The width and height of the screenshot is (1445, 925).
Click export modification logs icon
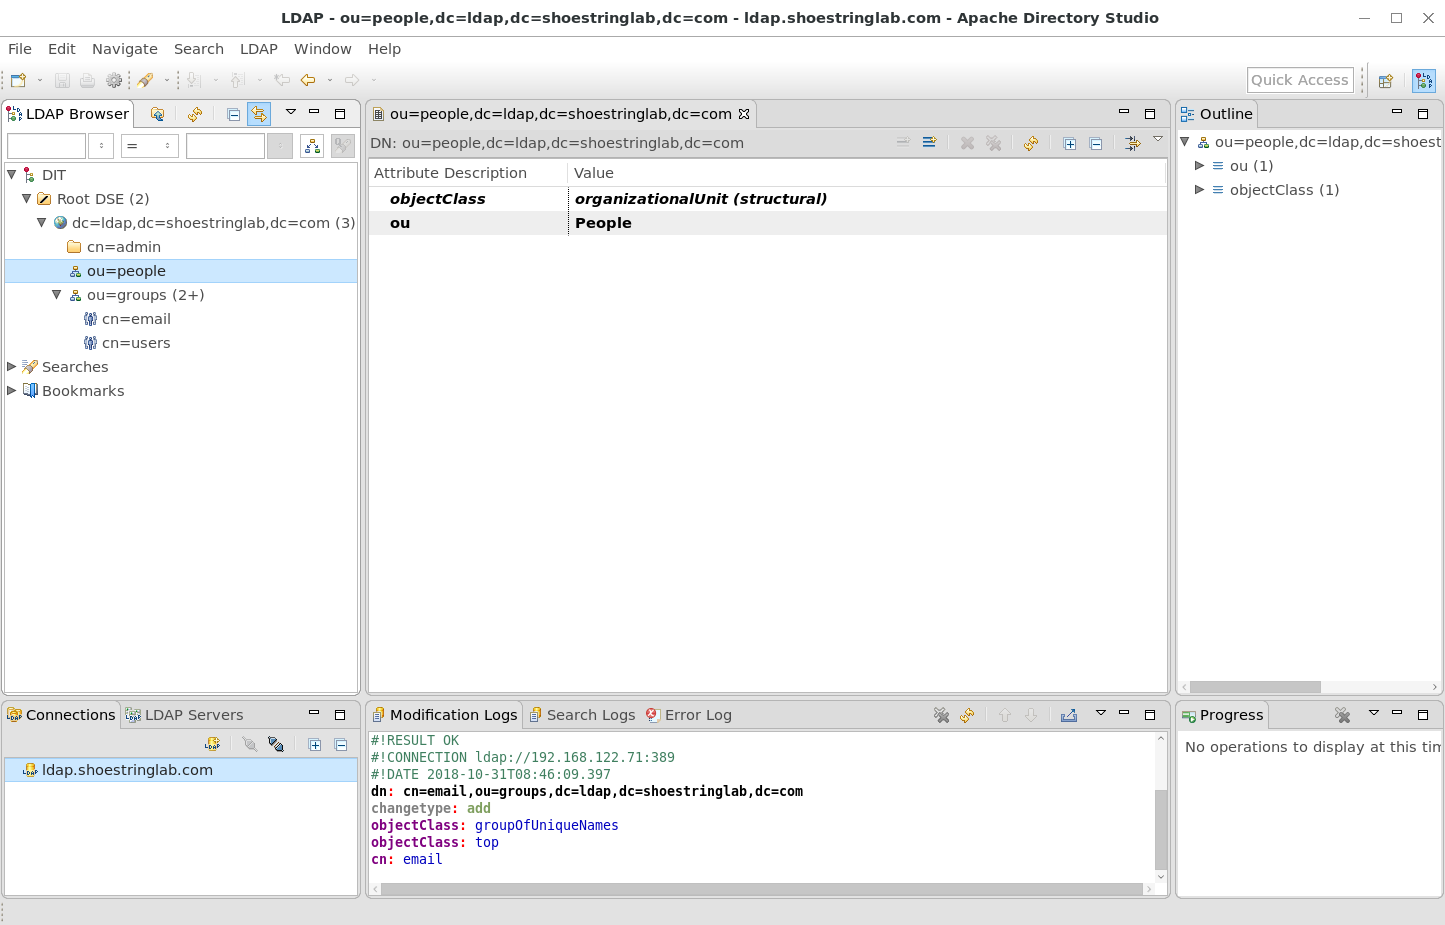[1069, 715]
